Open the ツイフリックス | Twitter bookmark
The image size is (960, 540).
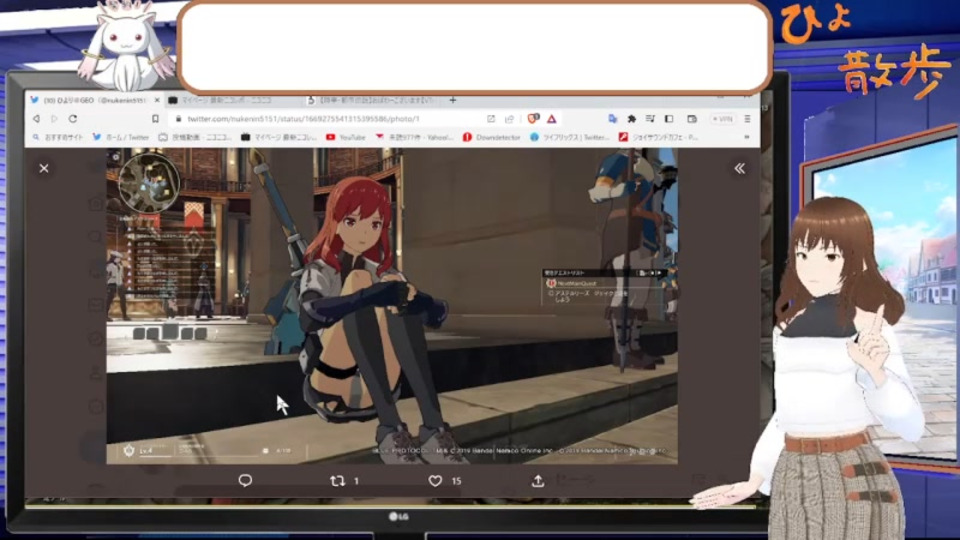pos(570,137)
